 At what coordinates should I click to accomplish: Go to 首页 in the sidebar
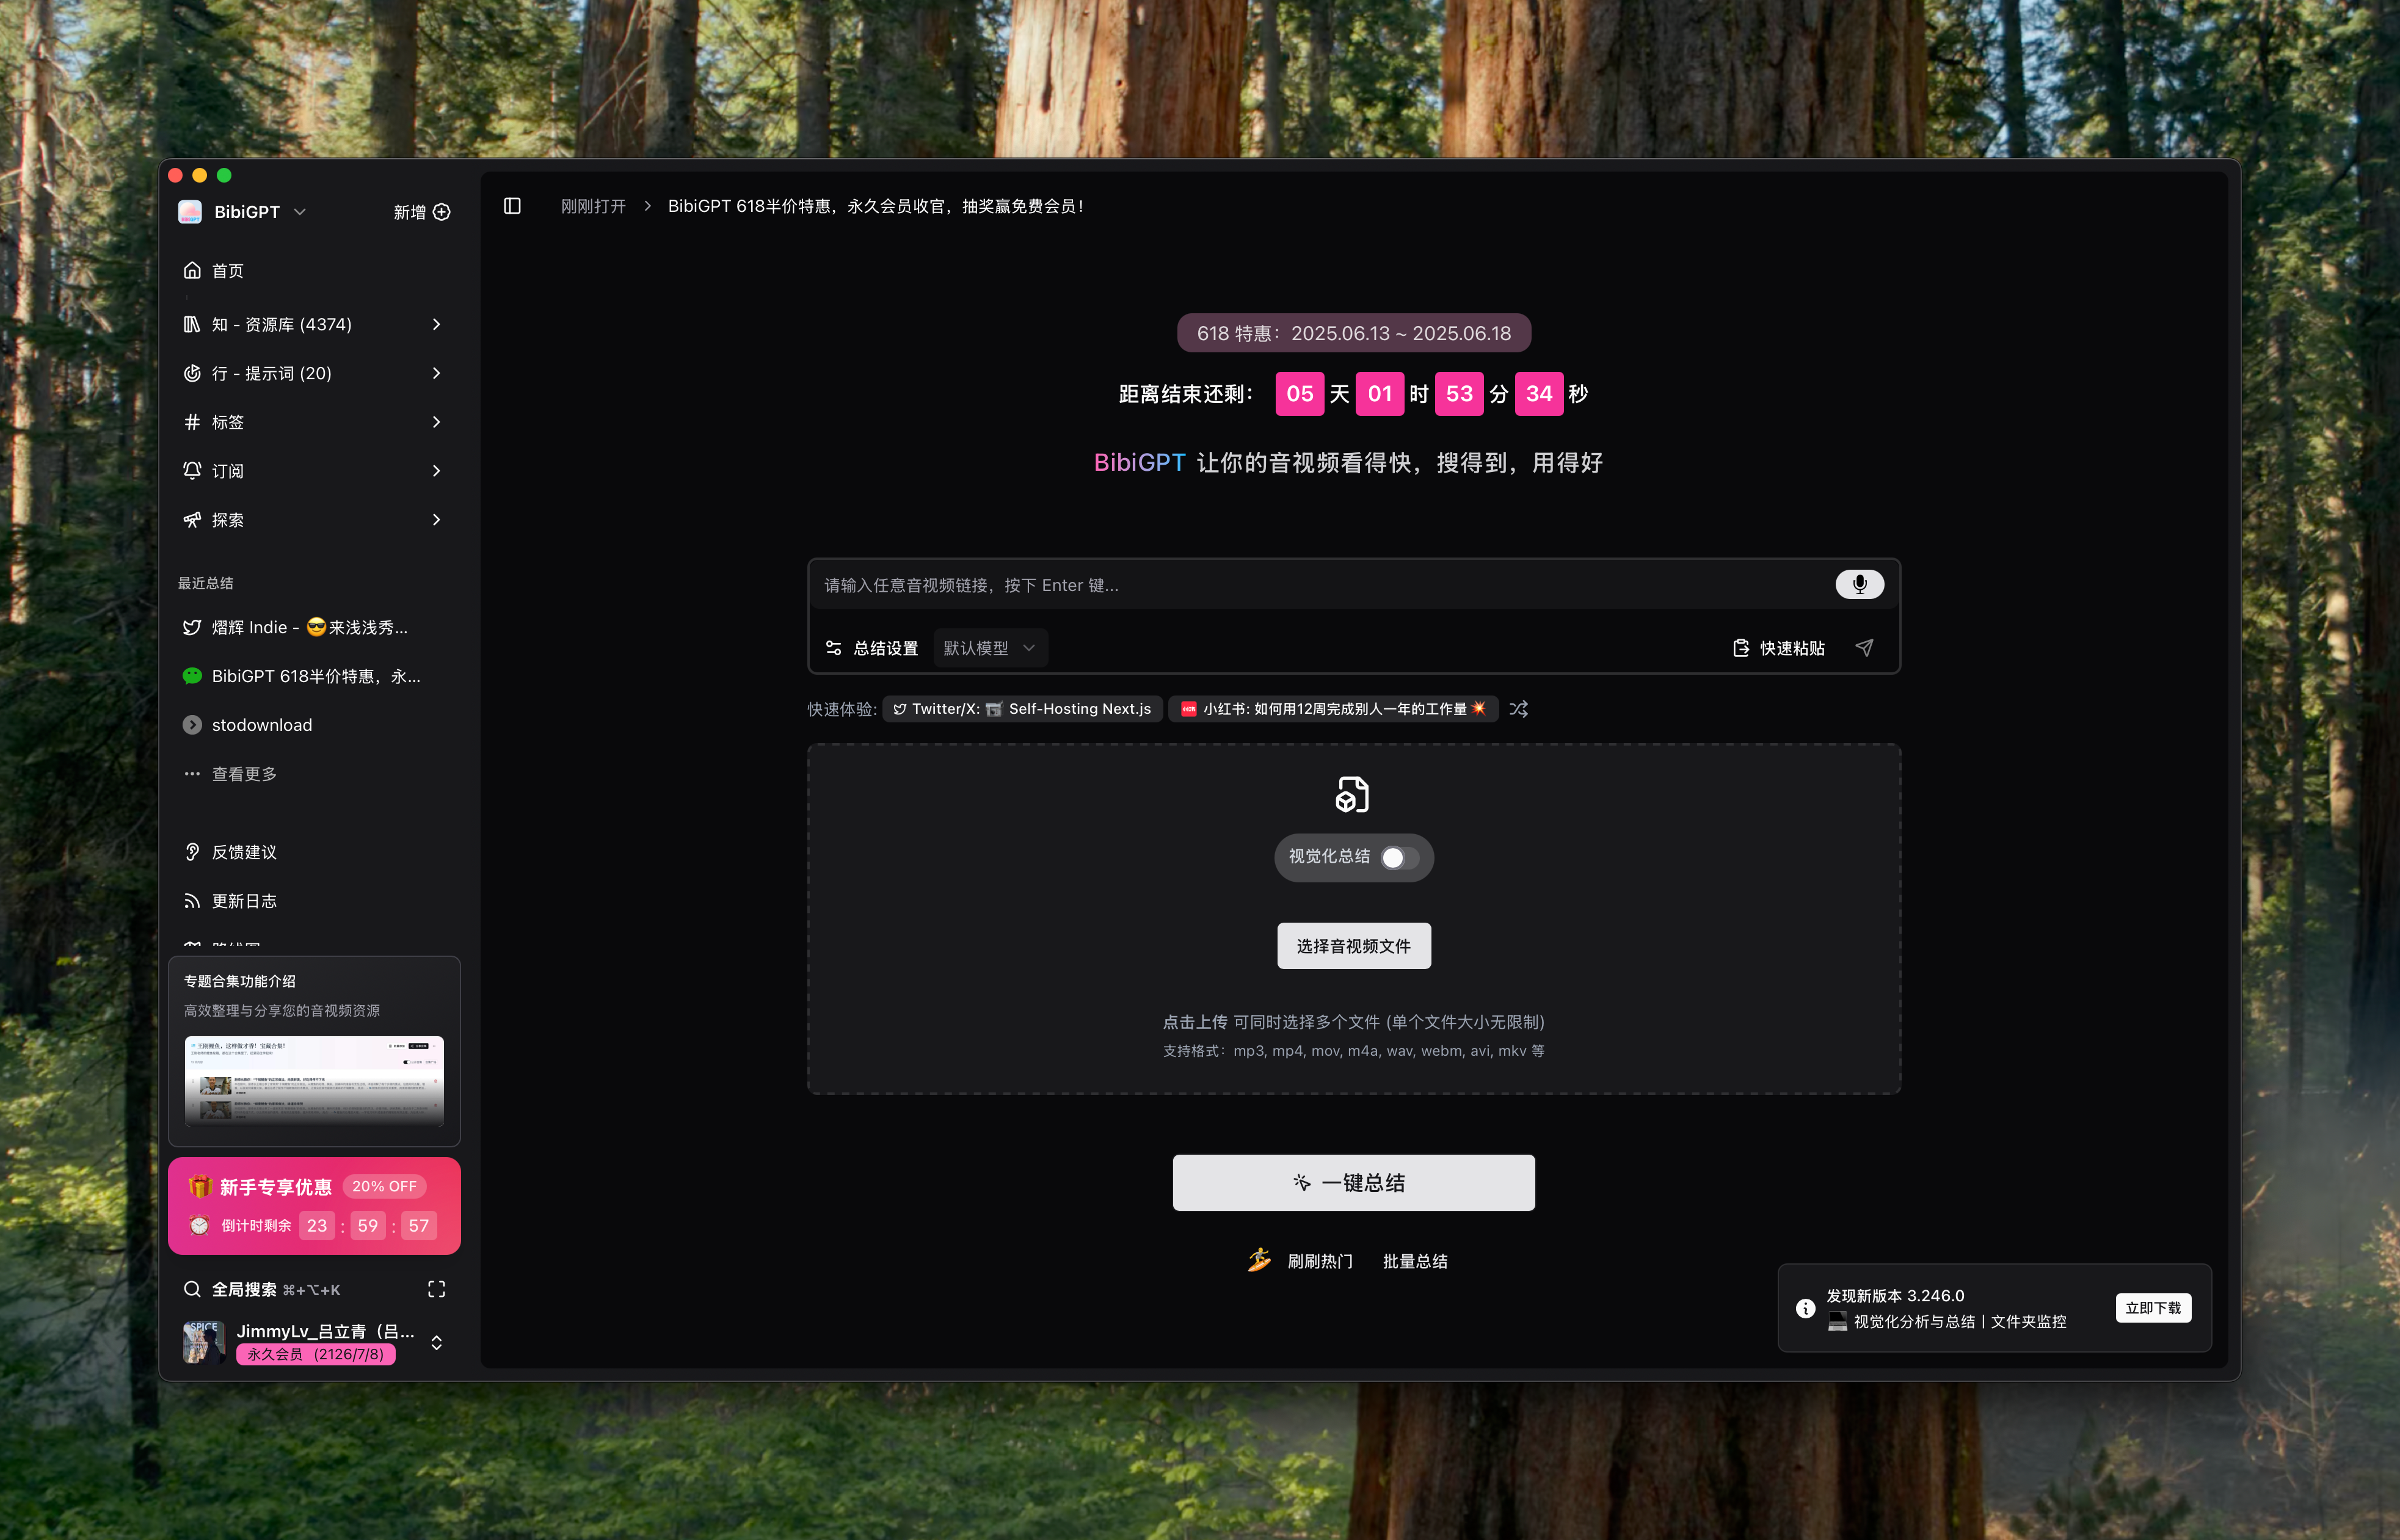click(x=314, y=270)
